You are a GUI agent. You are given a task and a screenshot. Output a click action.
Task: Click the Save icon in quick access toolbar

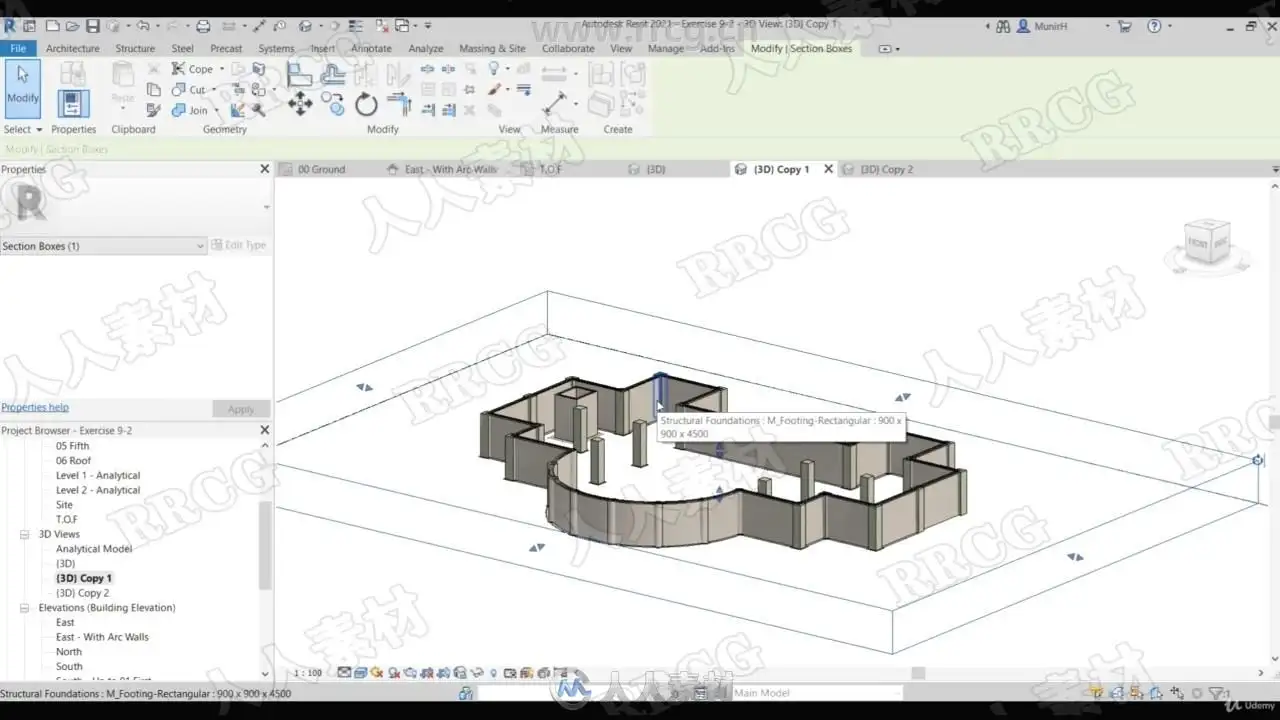tap(92, 25)
